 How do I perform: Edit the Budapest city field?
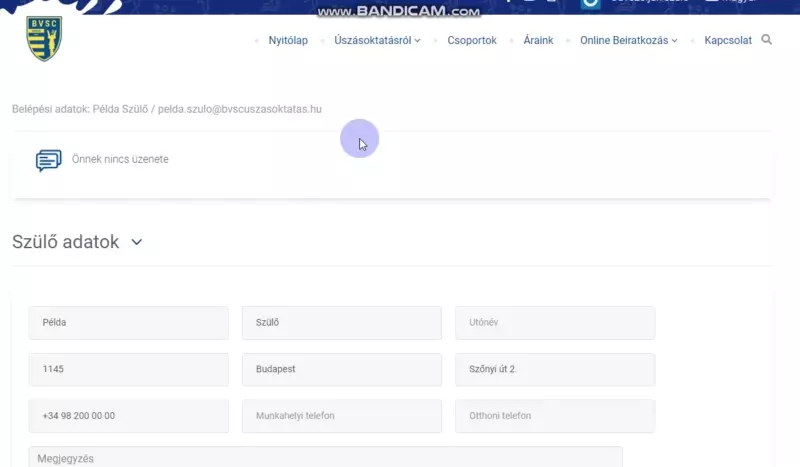(x=341, y=369)
